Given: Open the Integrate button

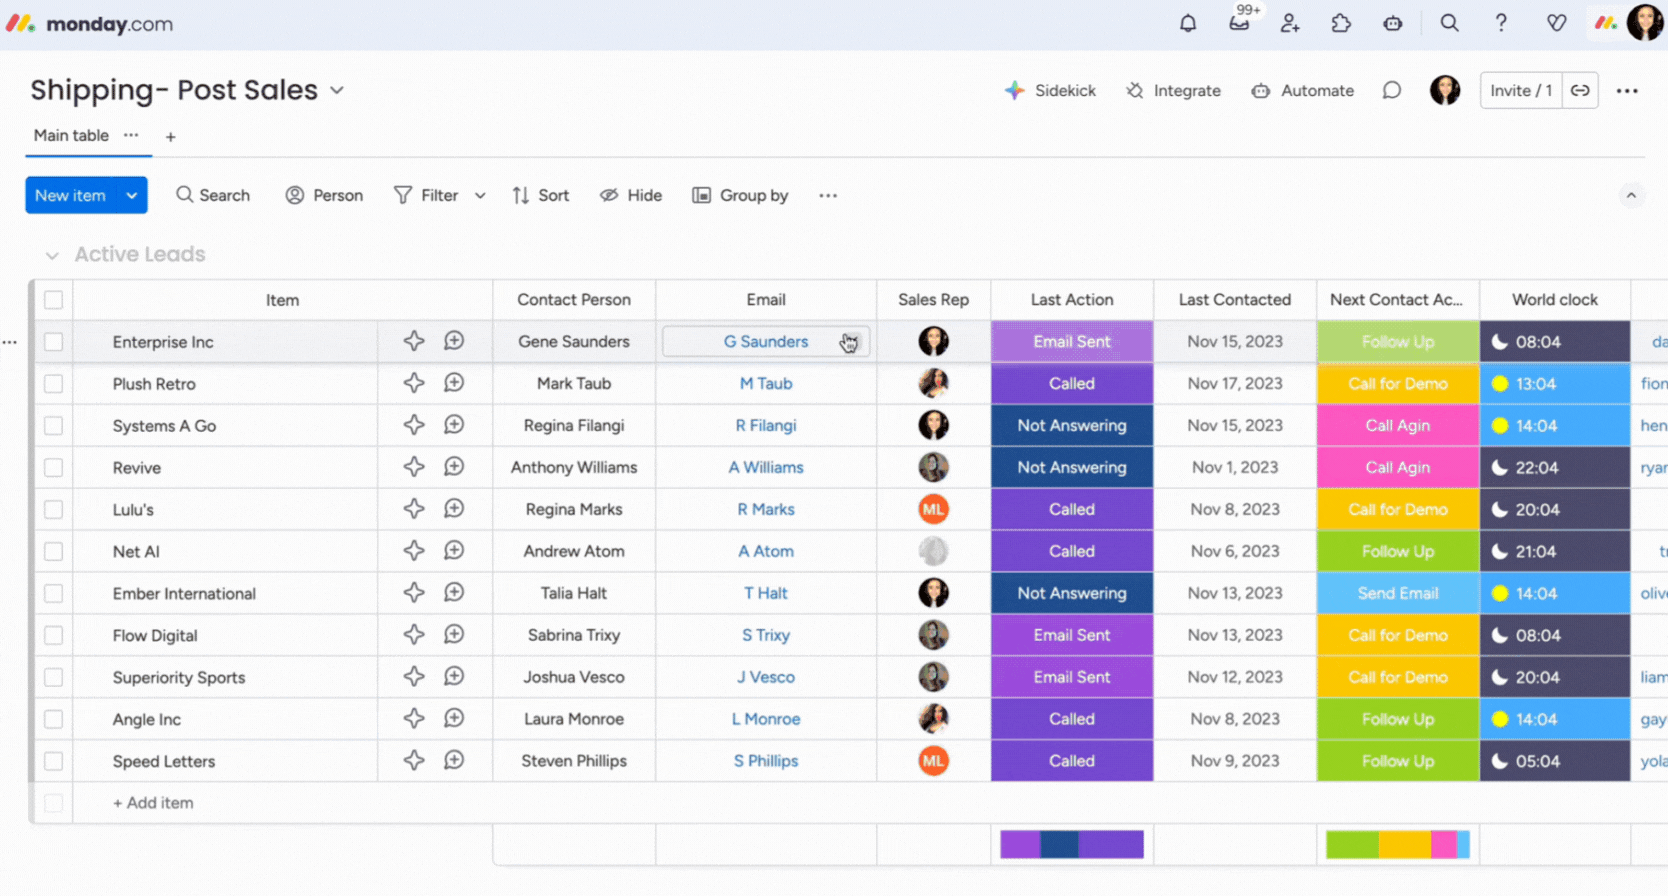Looking at the screenshot, I should coord(1173,91).
